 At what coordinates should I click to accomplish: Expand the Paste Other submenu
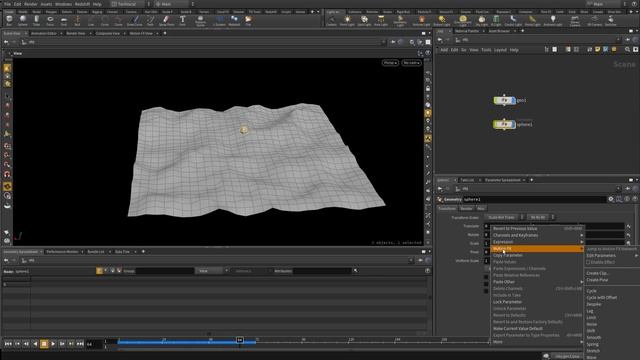point(537,282)
